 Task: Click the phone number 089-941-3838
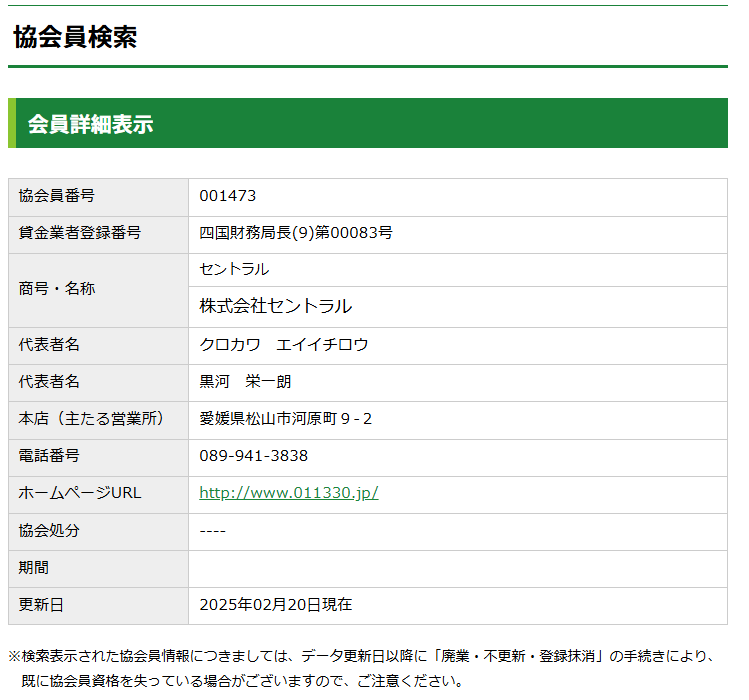(253, 456)
